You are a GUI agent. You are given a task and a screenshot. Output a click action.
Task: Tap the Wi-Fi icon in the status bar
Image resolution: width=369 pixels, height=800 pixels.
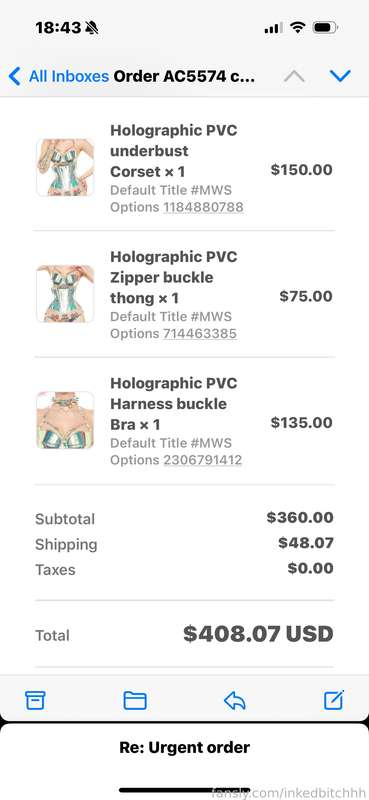tap(297, 28)
